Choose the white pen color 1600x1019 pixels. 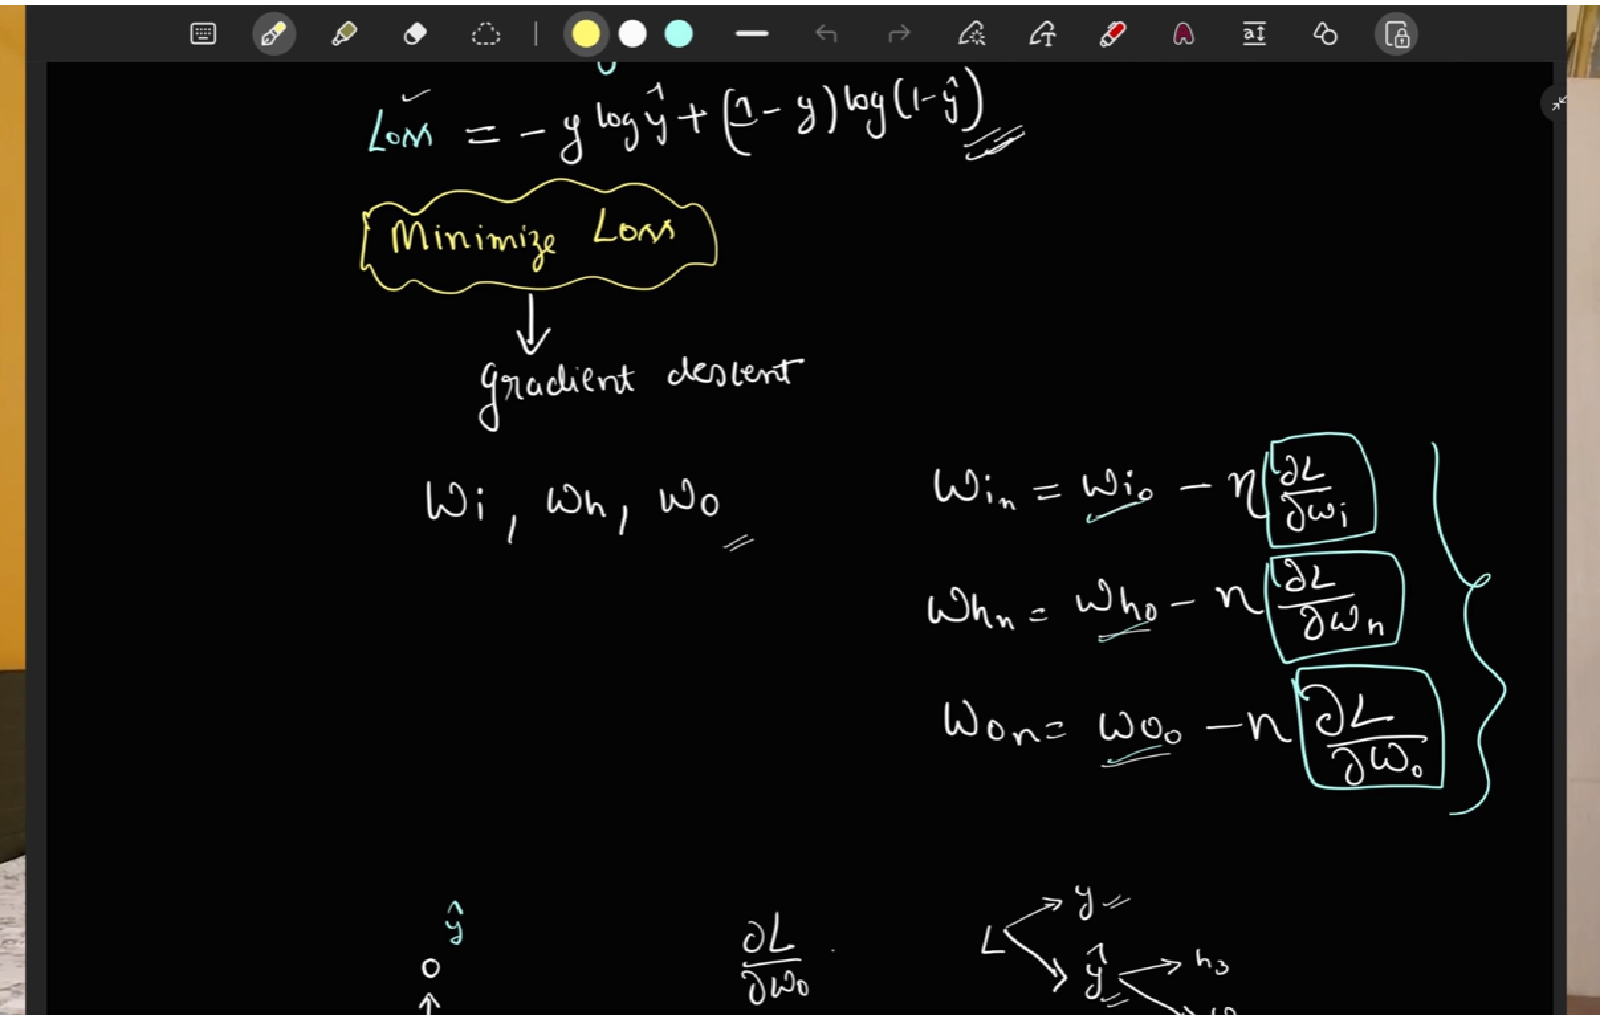point(632,35)
